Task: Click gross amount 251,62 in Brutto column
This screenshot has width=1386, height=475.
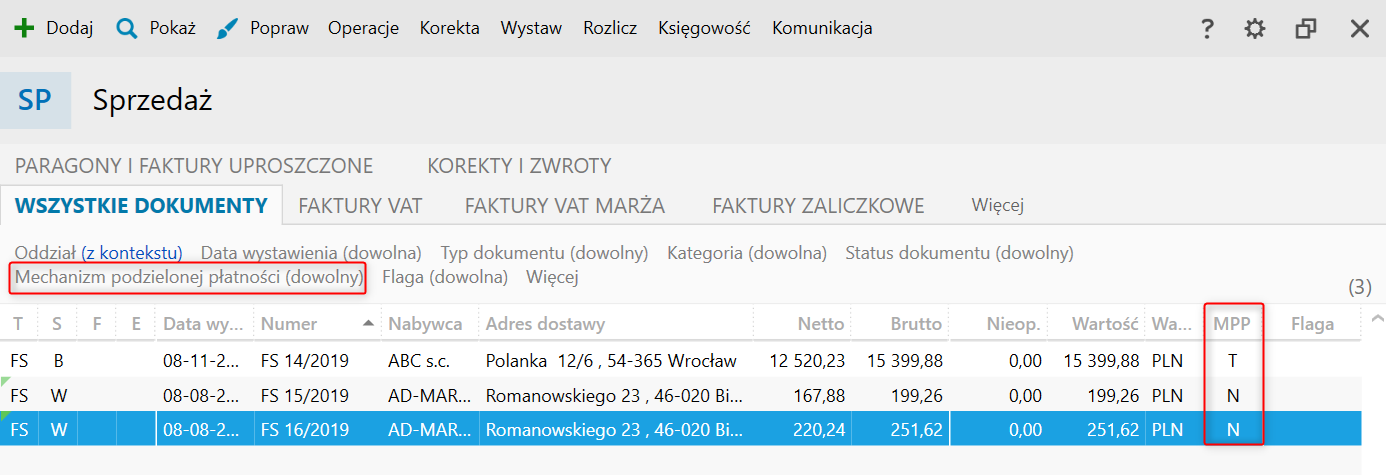Action: tap(919, 431)
